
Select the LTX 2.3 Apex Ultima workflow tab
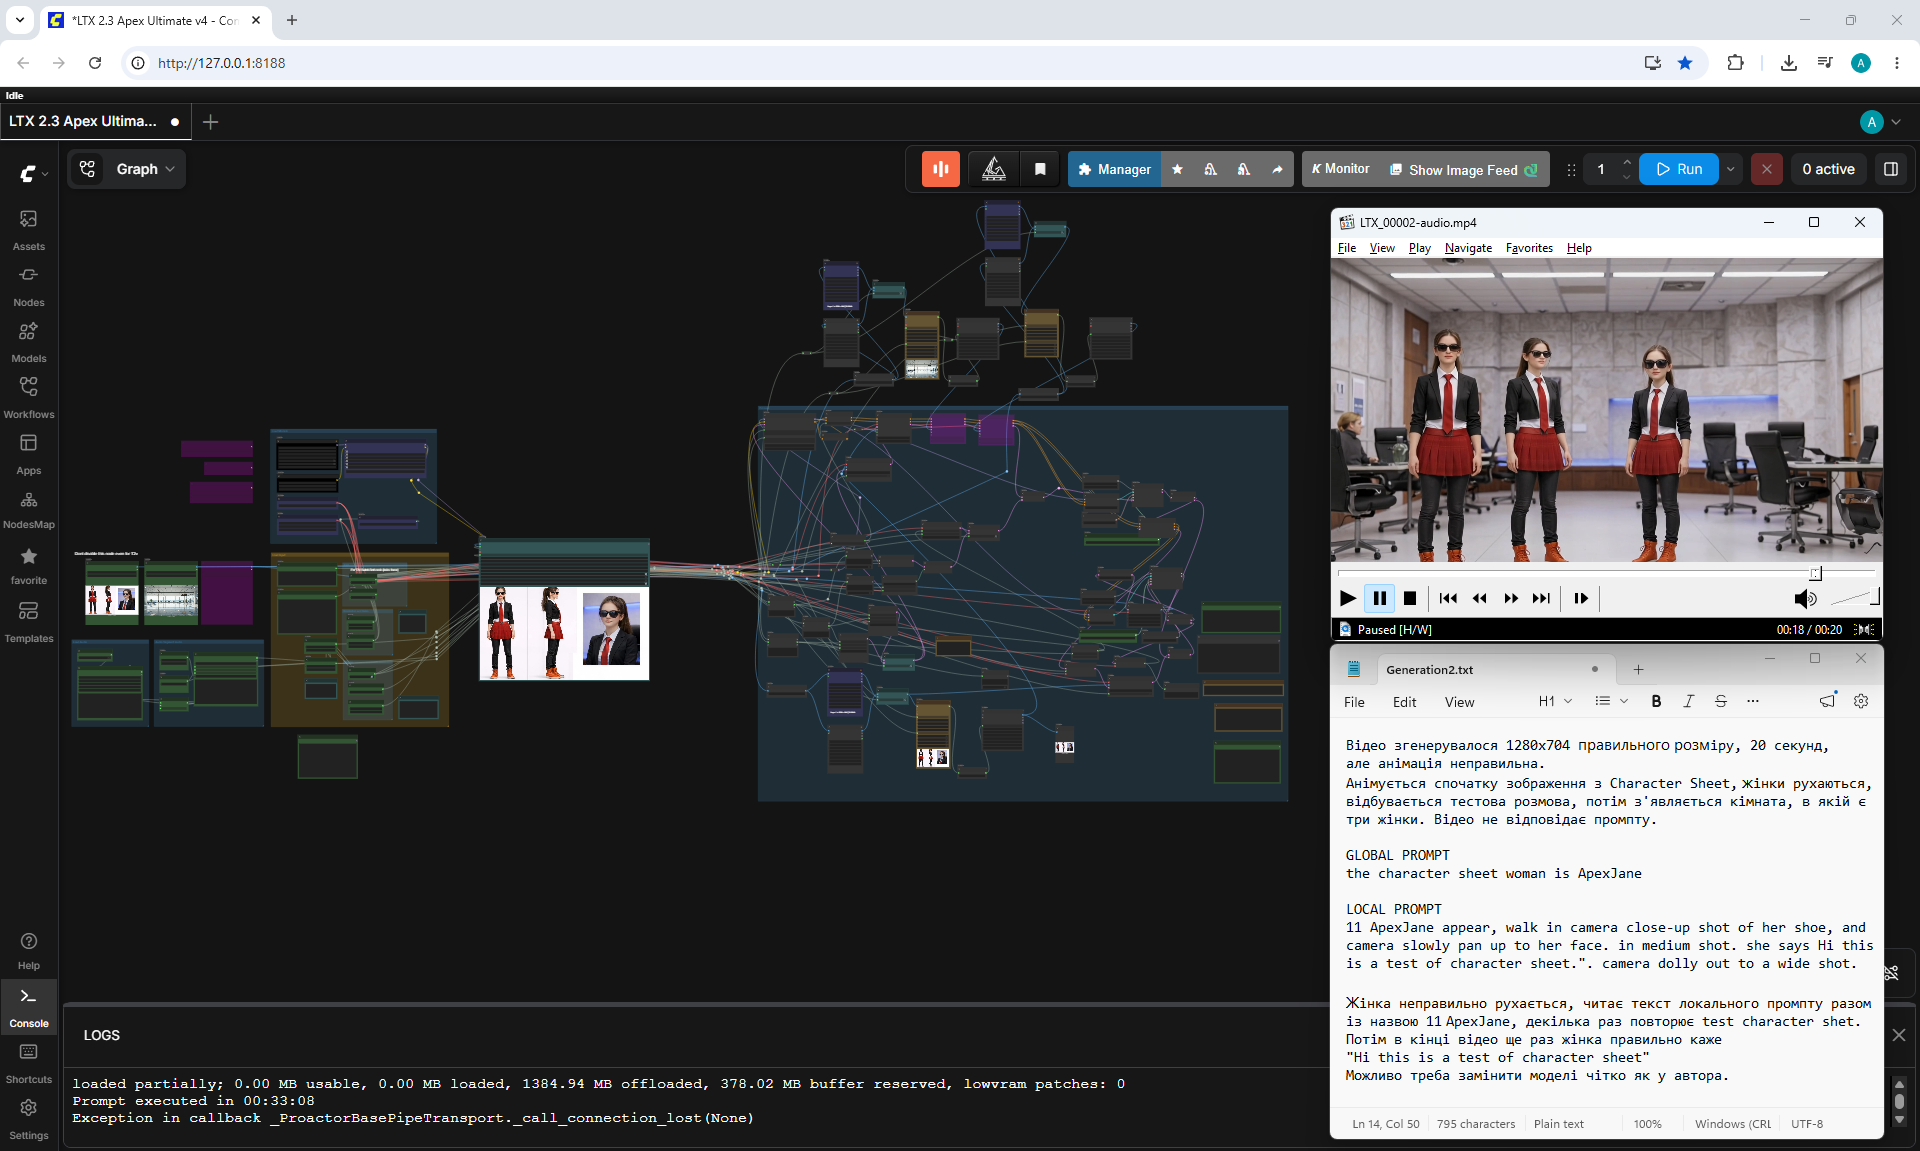tap(95, 122)
